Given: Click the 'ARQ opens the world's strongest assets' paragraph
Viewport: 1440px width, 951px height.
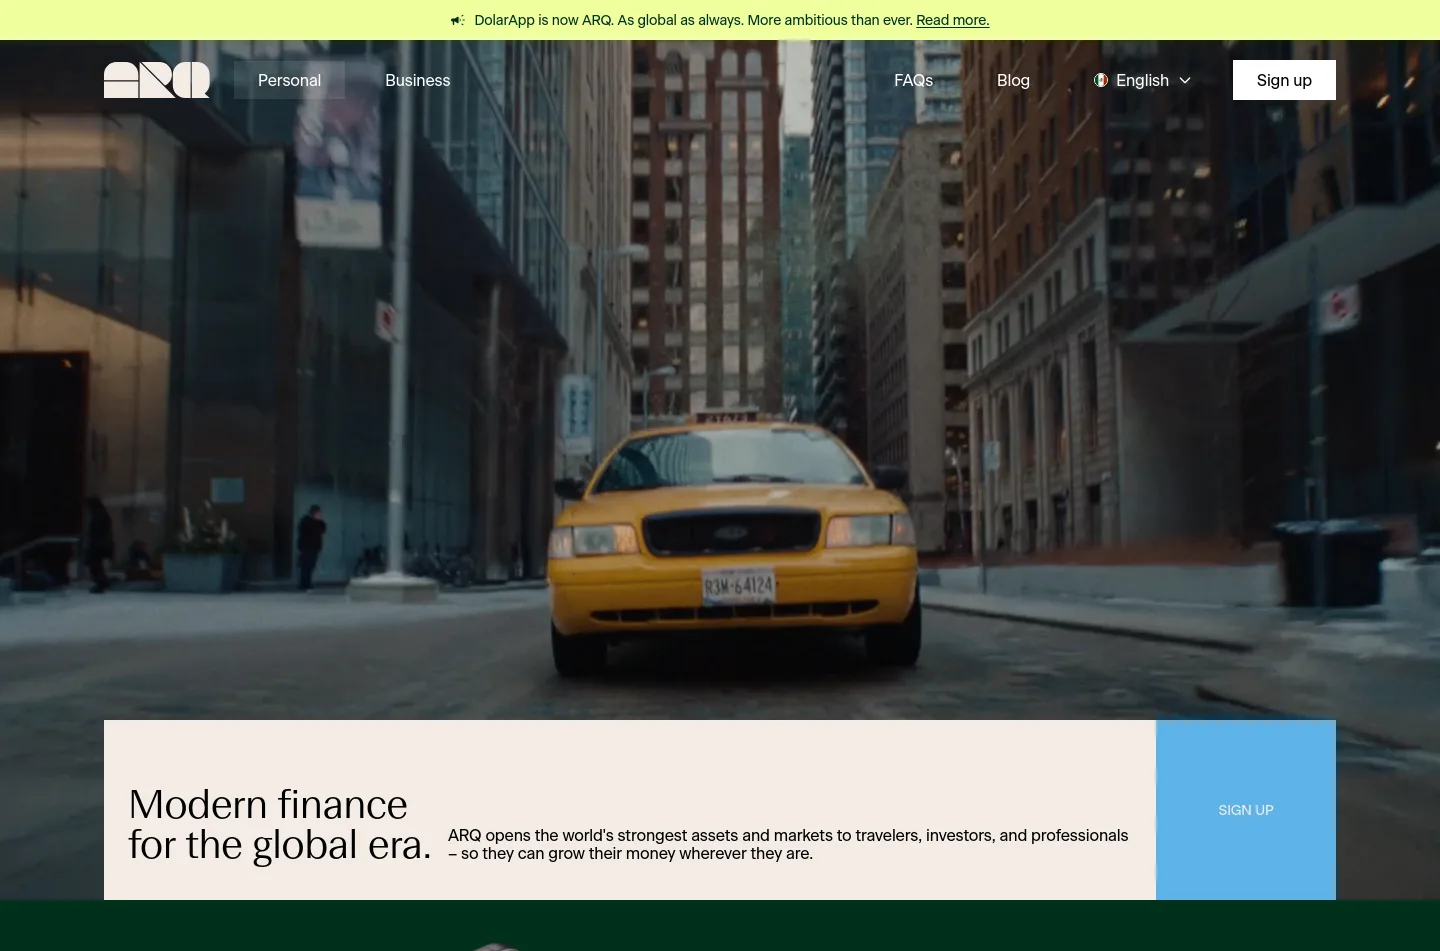Looking at the screenshot, I should 788,844.
